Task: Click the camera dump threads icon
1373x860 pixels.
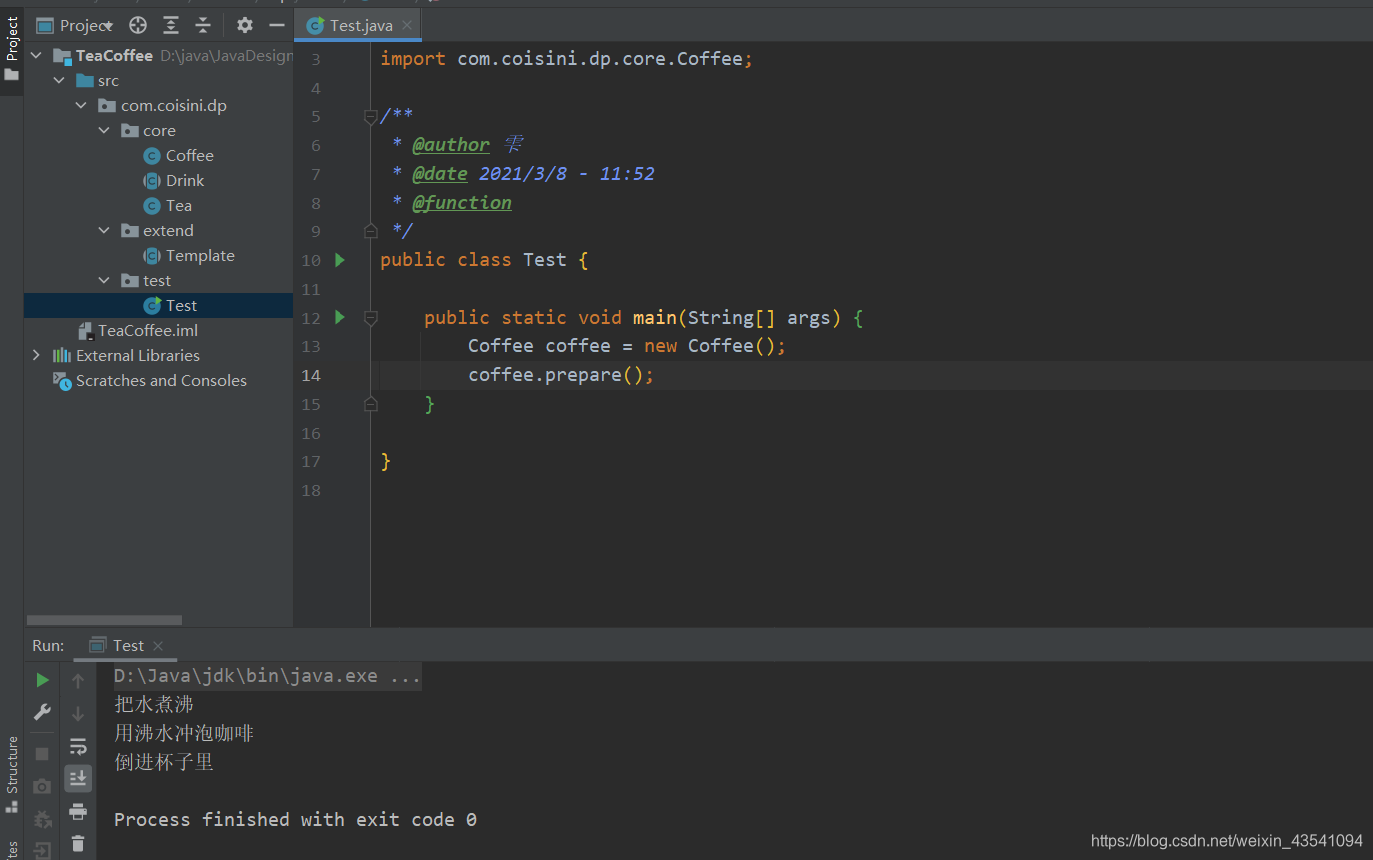Action: (42, 786)
